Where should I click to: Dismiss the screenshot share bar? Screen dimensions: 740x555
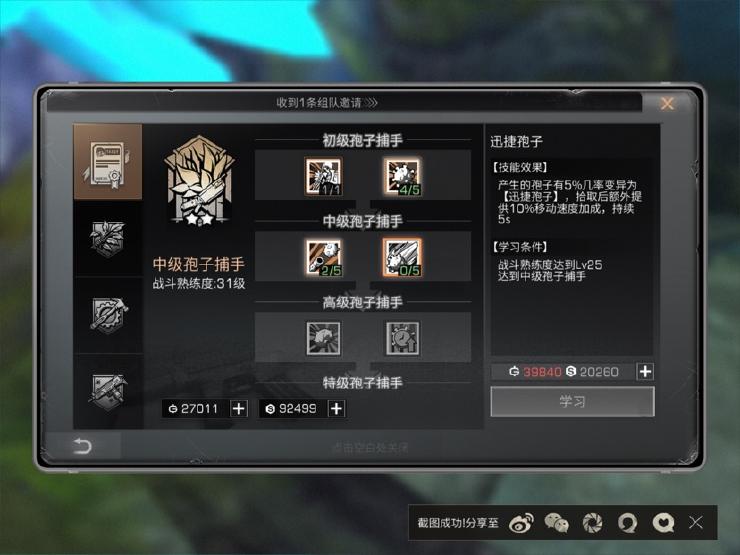click(x=696, y=522)
